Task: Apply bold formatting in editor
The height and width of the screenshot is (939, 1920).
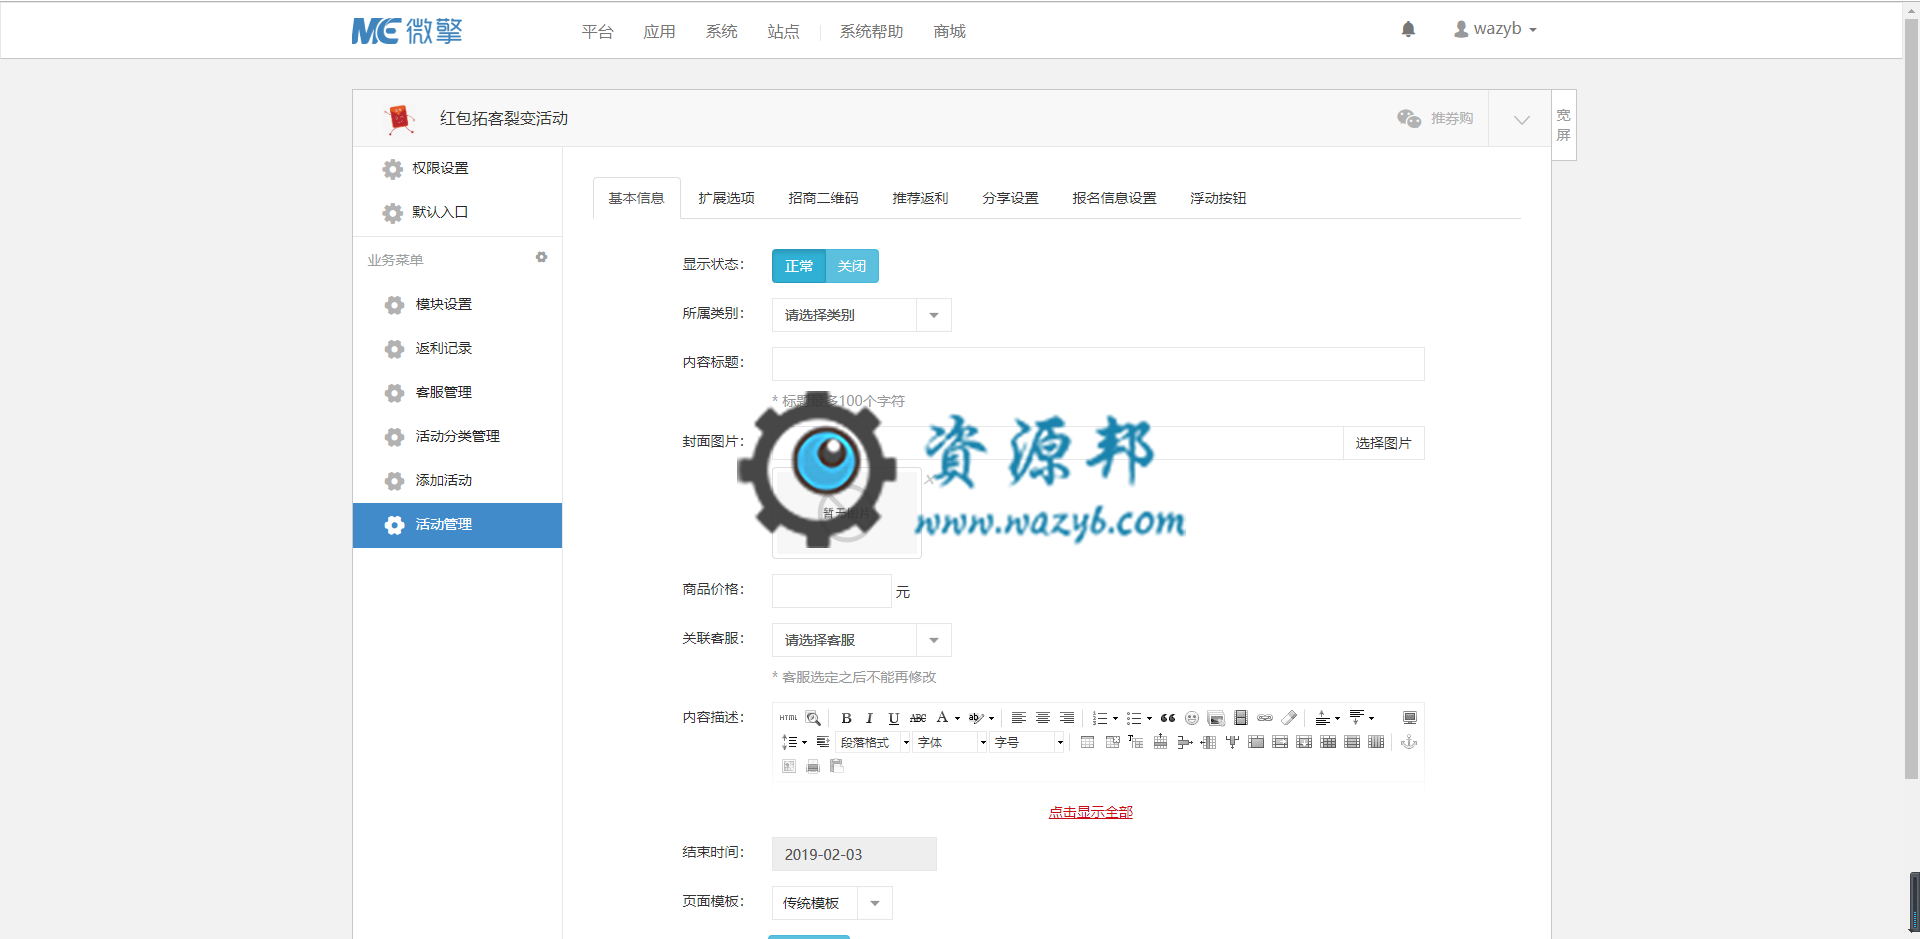Action: click(x=846, y=718)
